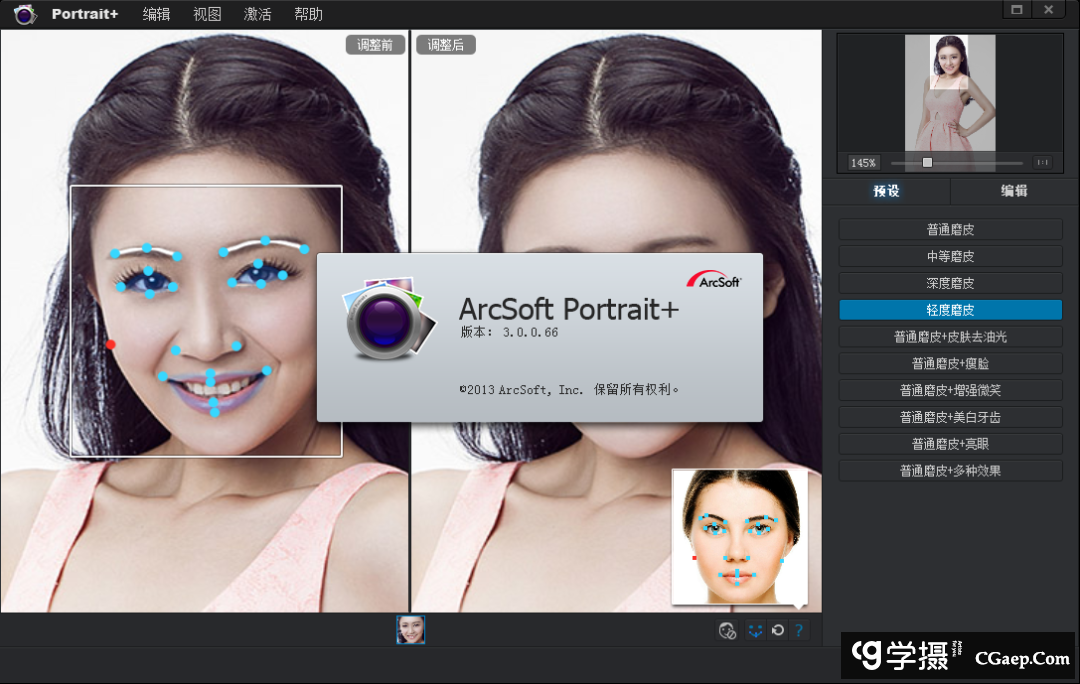The width and height of the screenshot is (1080, 684).
Task: Click the Portrait+ logo in the title bar
Action: coord(24,13)
